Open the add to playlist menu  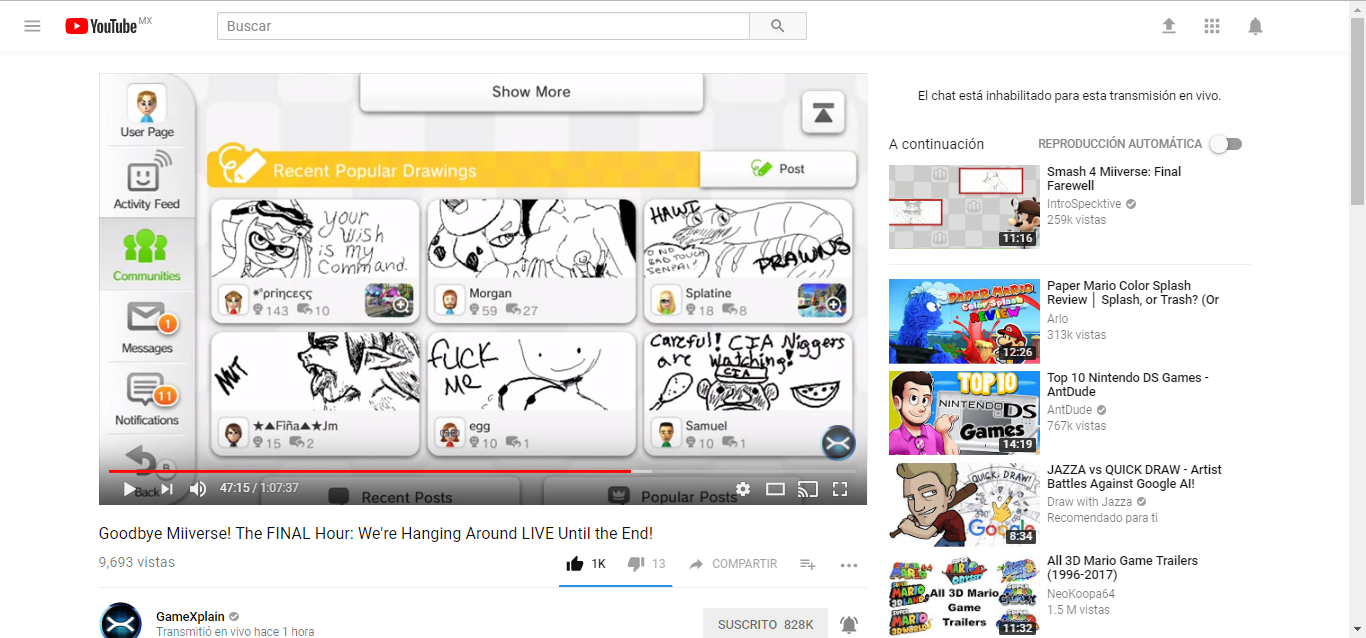click(808, 565)
